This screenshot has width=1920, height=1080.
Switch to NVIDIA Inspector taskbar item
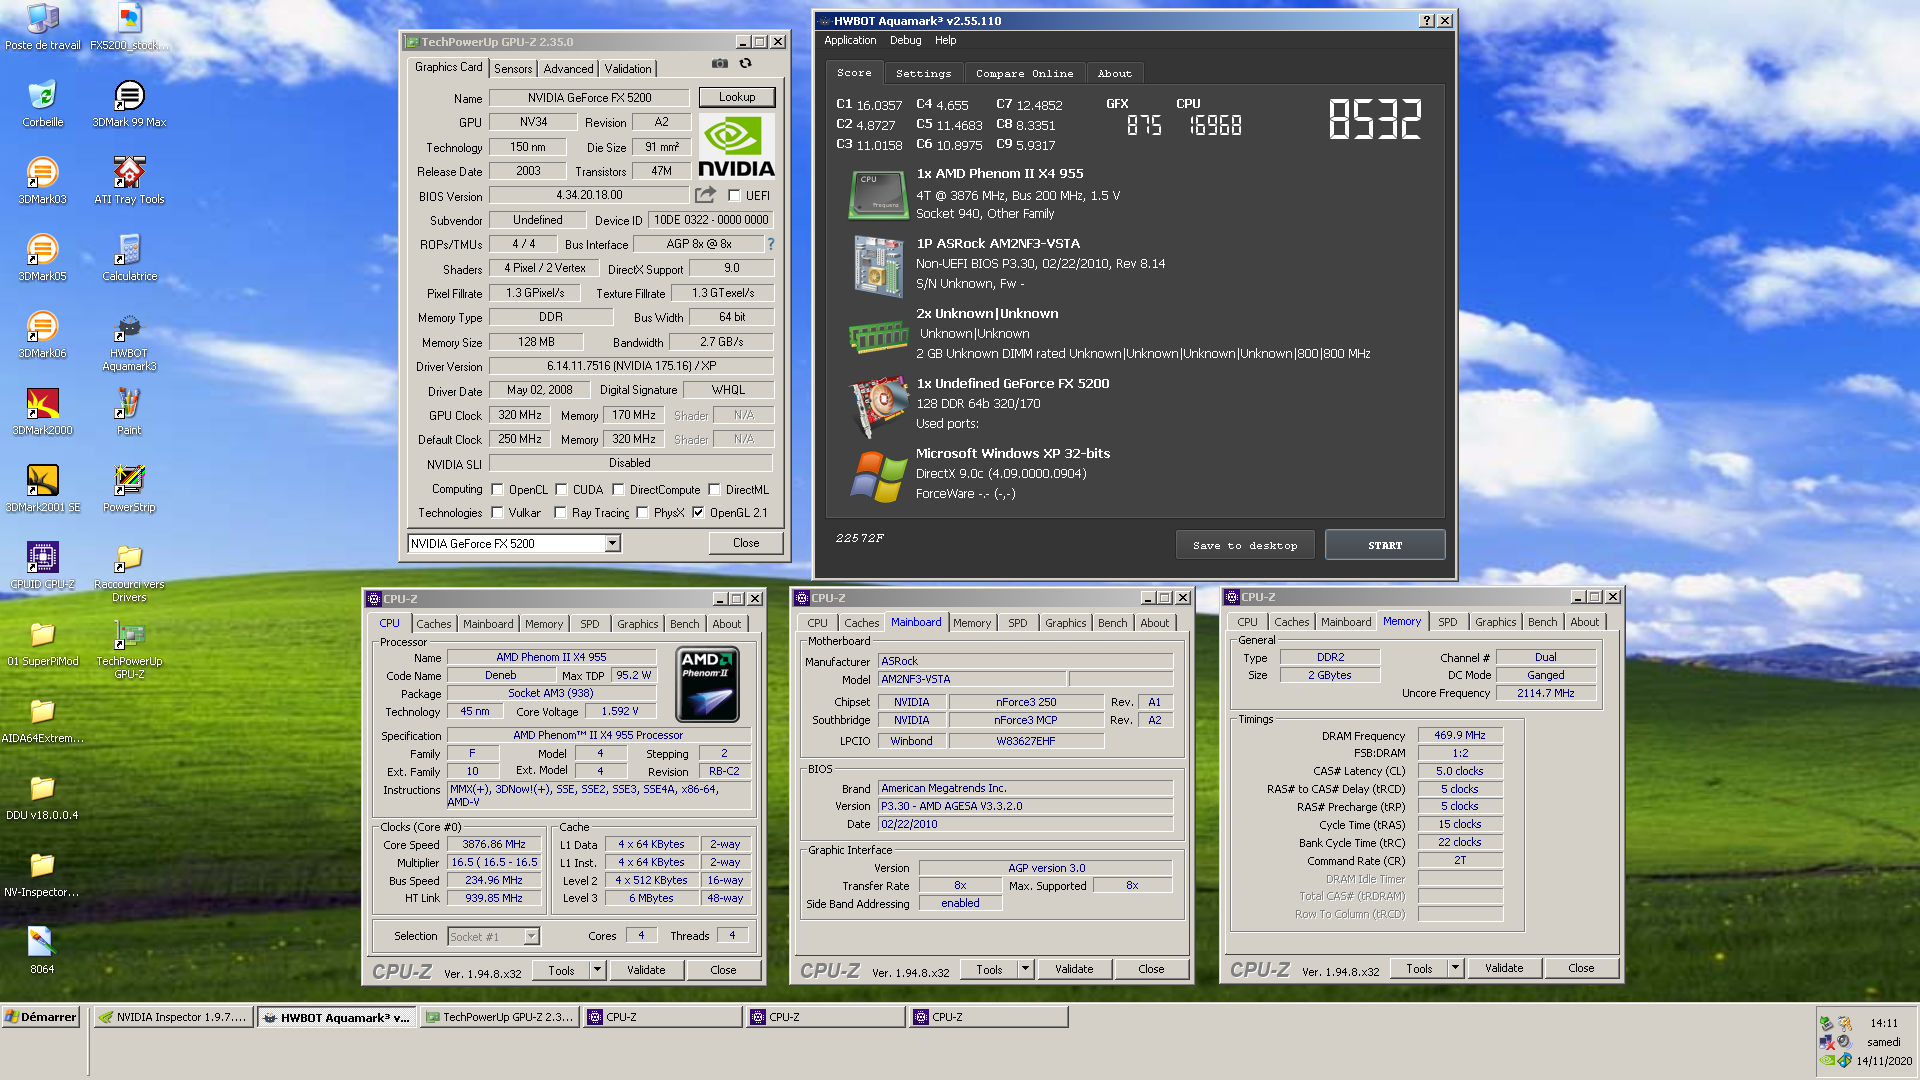pos(175,1017)
